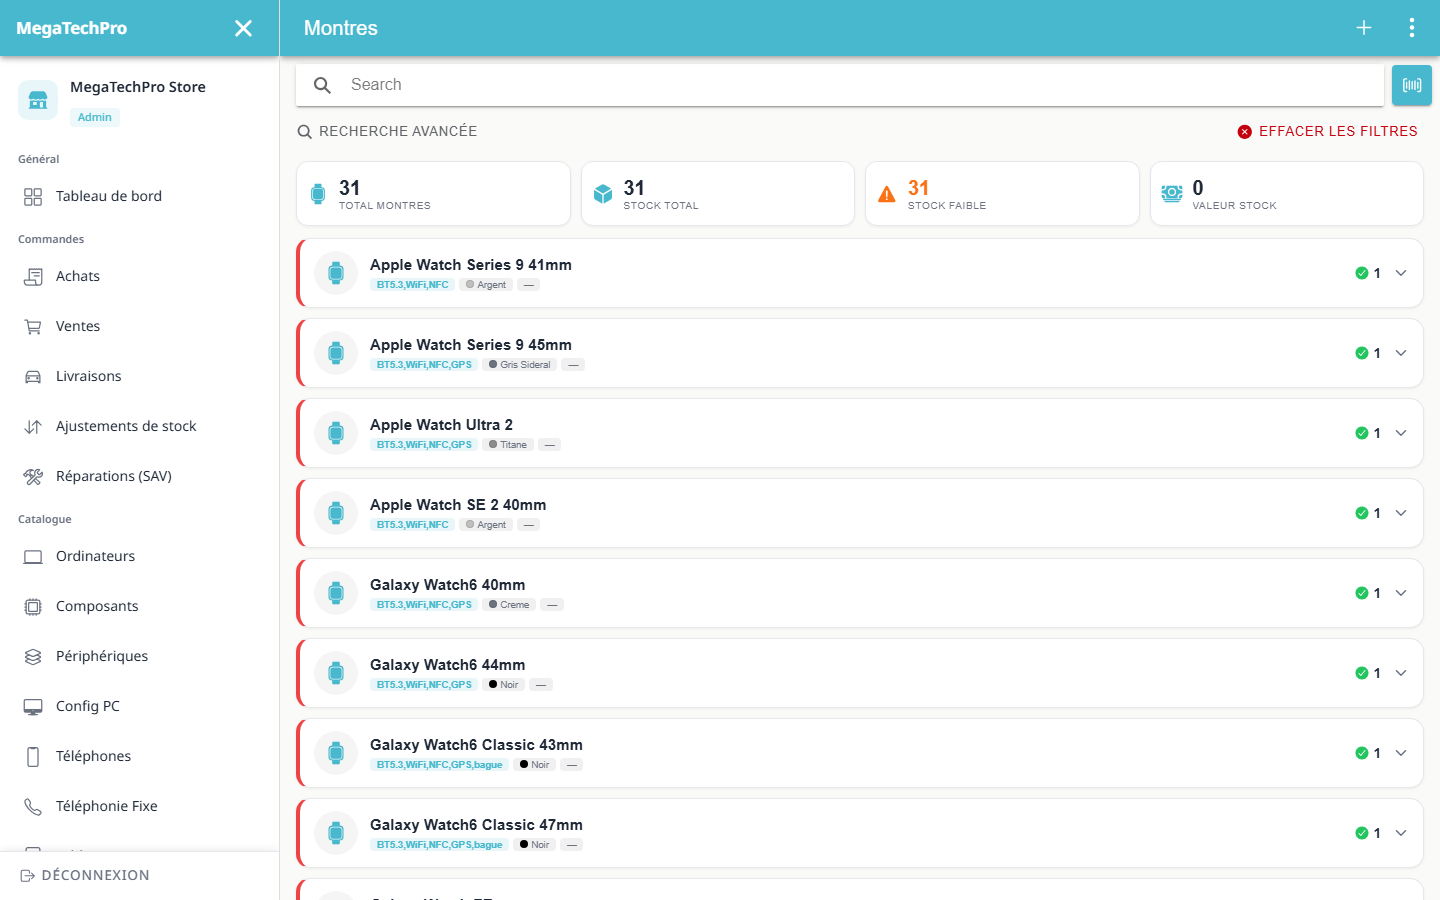
Task: Click the watch icon for Apple Watch Series 9 45mm
Action: tap(336, 353)
